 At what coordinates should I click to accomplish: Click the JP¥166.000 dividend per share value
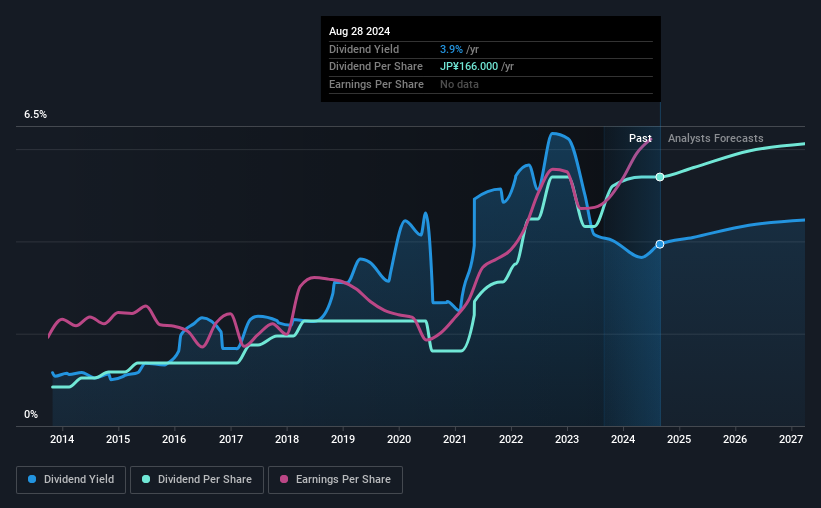pyautogui.click(x=469, y=67)
